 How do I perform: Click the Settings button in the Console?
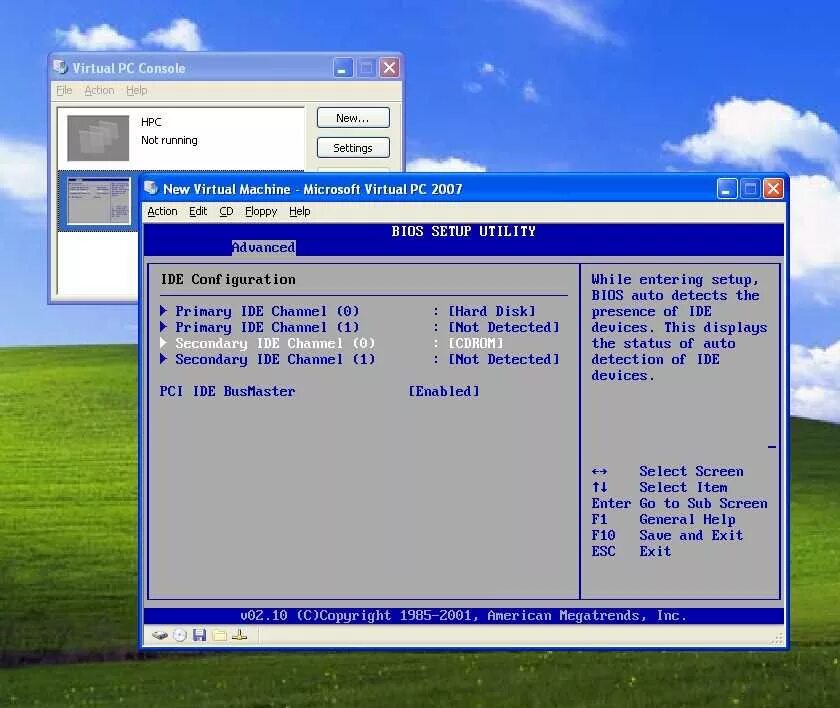point(353,148)
